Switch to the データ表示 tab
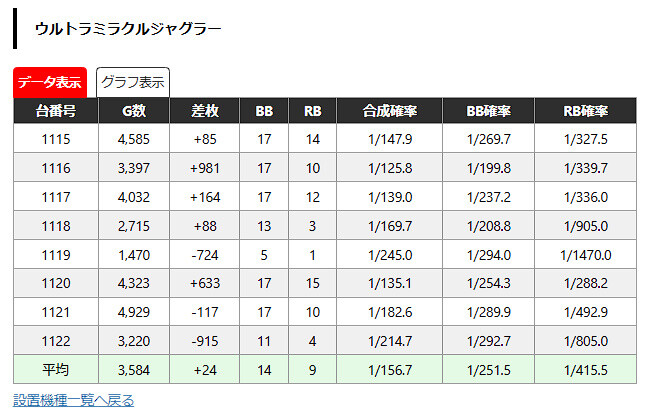Screen dimensions: 647x418 pyautogui.click(x=50, y=82)
